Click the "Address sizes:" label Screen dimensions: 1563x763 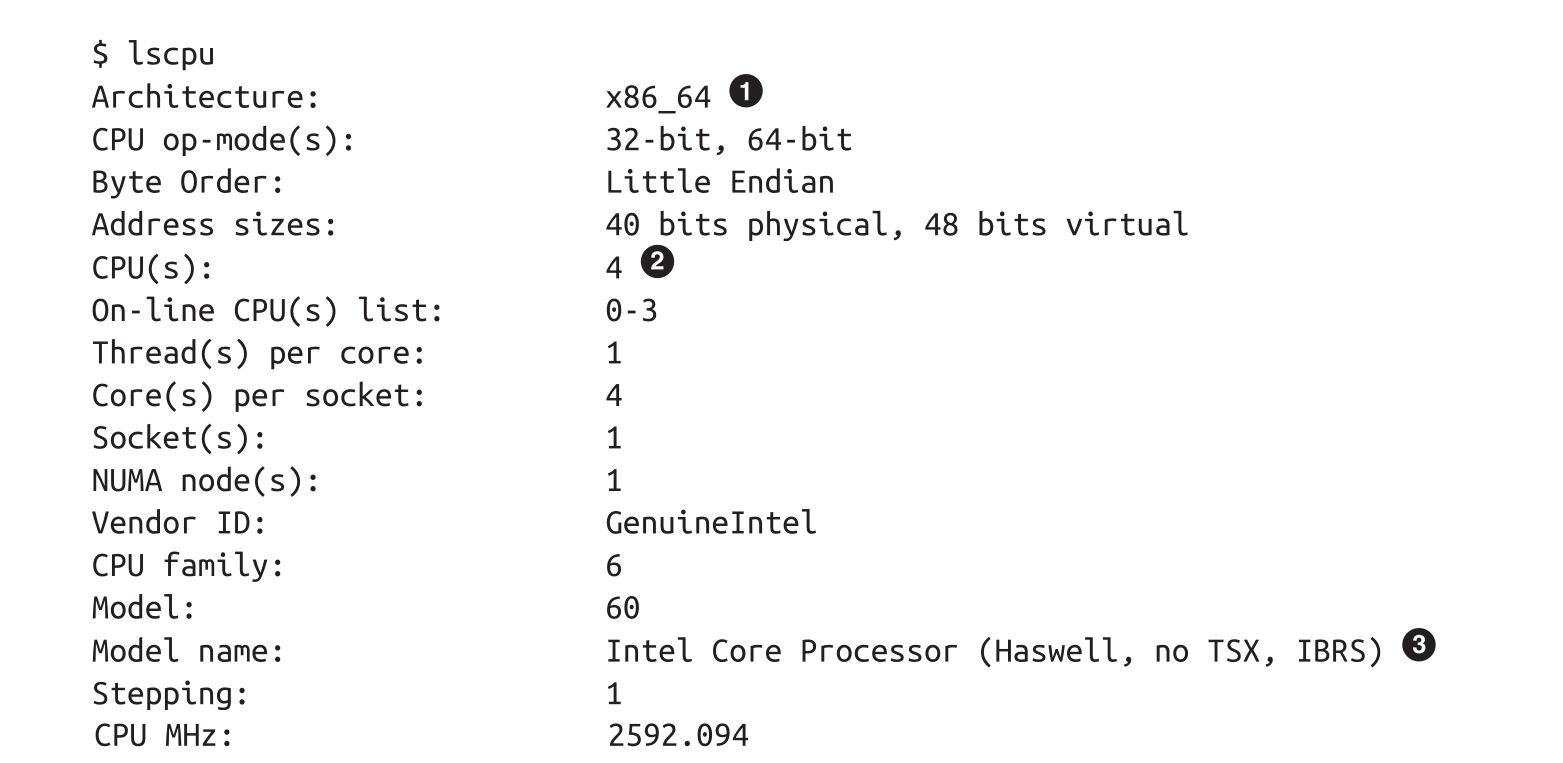click(214, 225)
